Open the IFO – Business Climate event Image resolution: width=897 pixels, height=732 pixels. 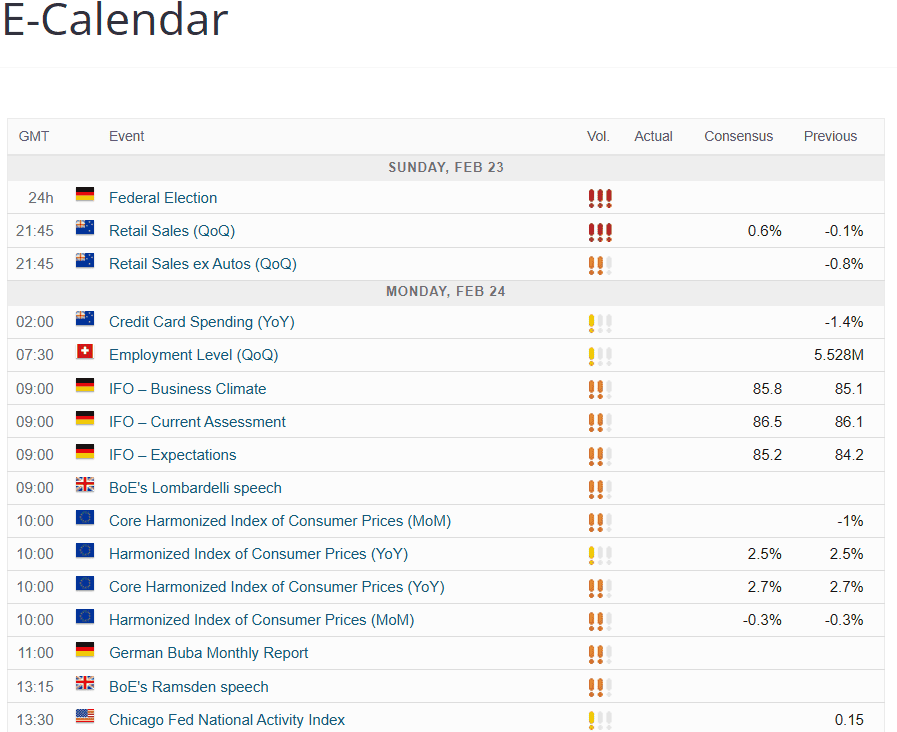pos(187,389)
